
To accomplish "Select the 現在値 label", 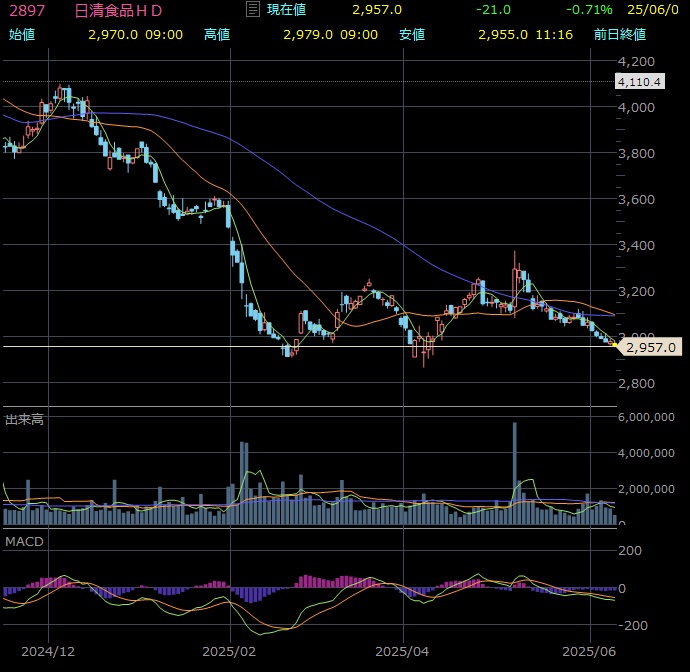I will coord(286,10).
